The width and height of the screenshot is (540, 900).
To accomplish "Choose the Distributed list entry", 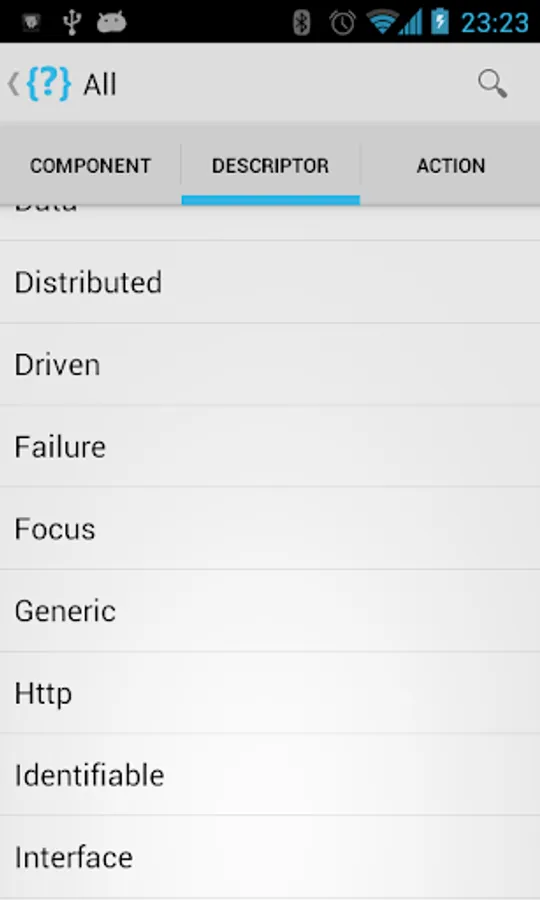I will click(270, 282).
